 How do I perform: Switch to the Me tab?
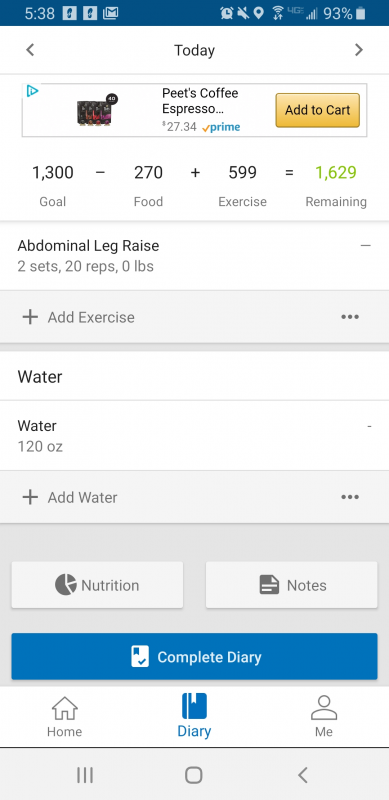(x=324, y=716)
